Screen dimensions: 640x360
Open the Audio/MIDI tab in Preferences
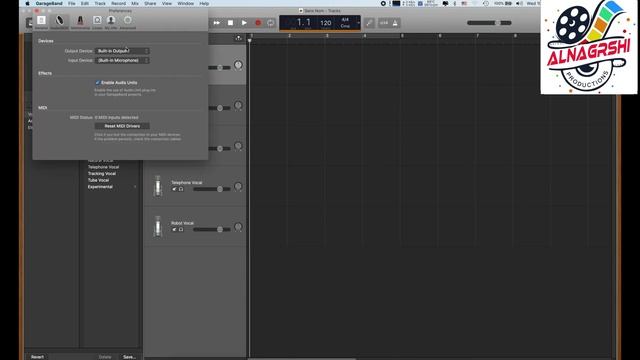coord(60,22)
